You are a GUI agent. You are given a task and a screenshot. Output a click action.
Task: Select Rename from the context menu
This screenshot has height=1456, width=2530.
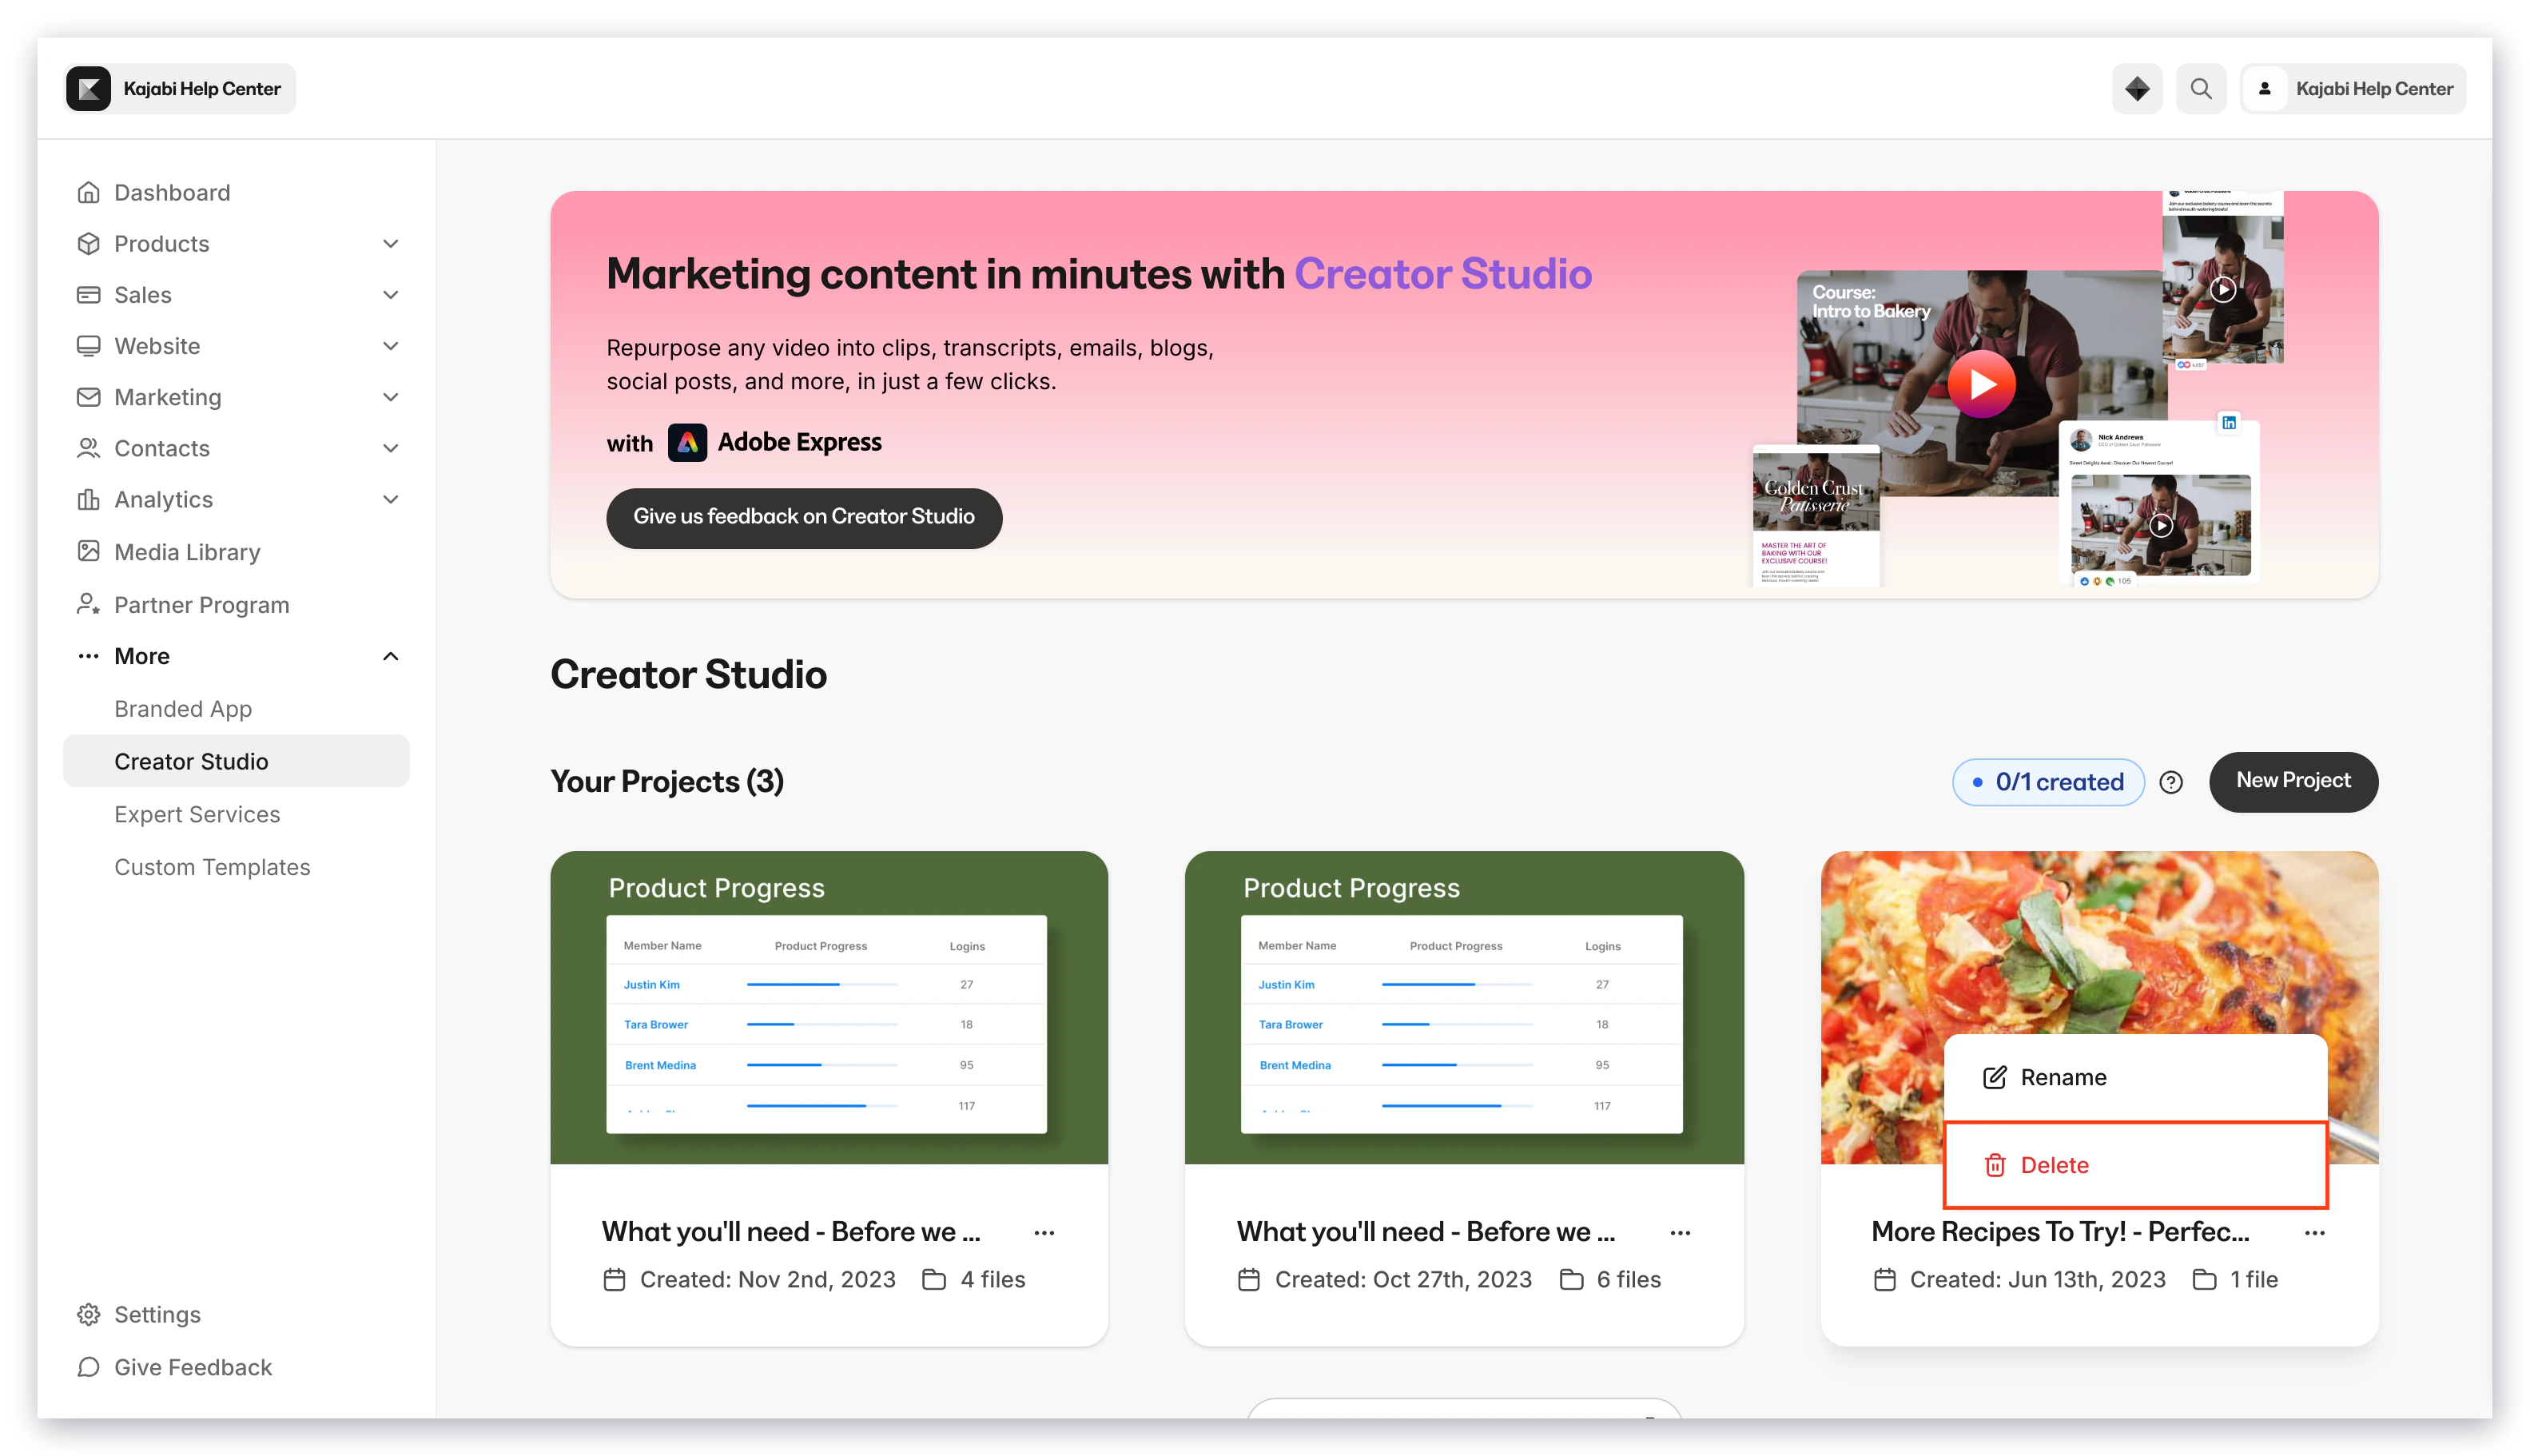click(x=2135, y=1077)
